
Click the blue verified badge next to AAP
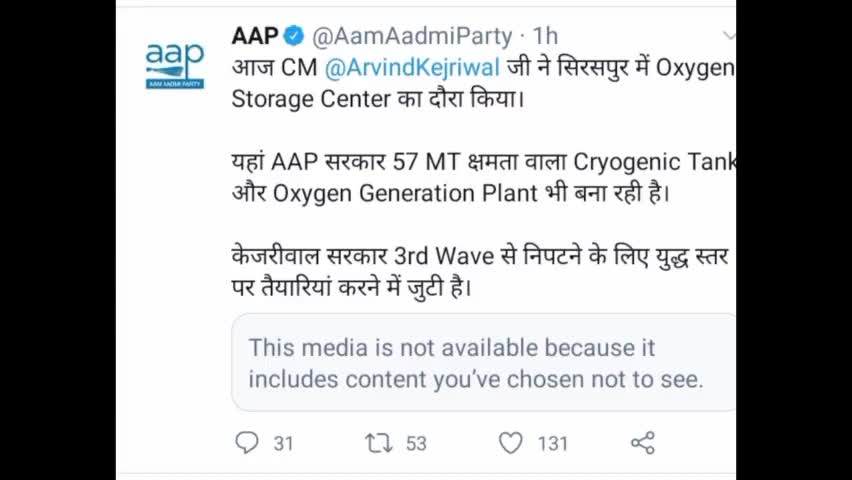(x=294, y=37)
